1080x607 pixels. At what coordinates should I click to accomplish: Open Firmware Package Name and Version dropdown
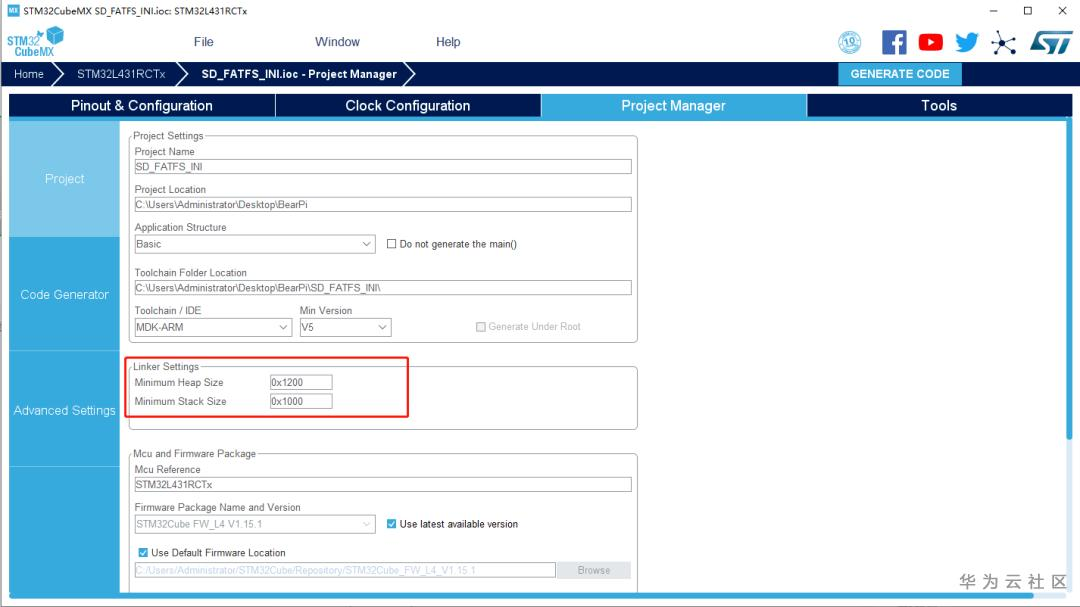(x=255, y=524)
